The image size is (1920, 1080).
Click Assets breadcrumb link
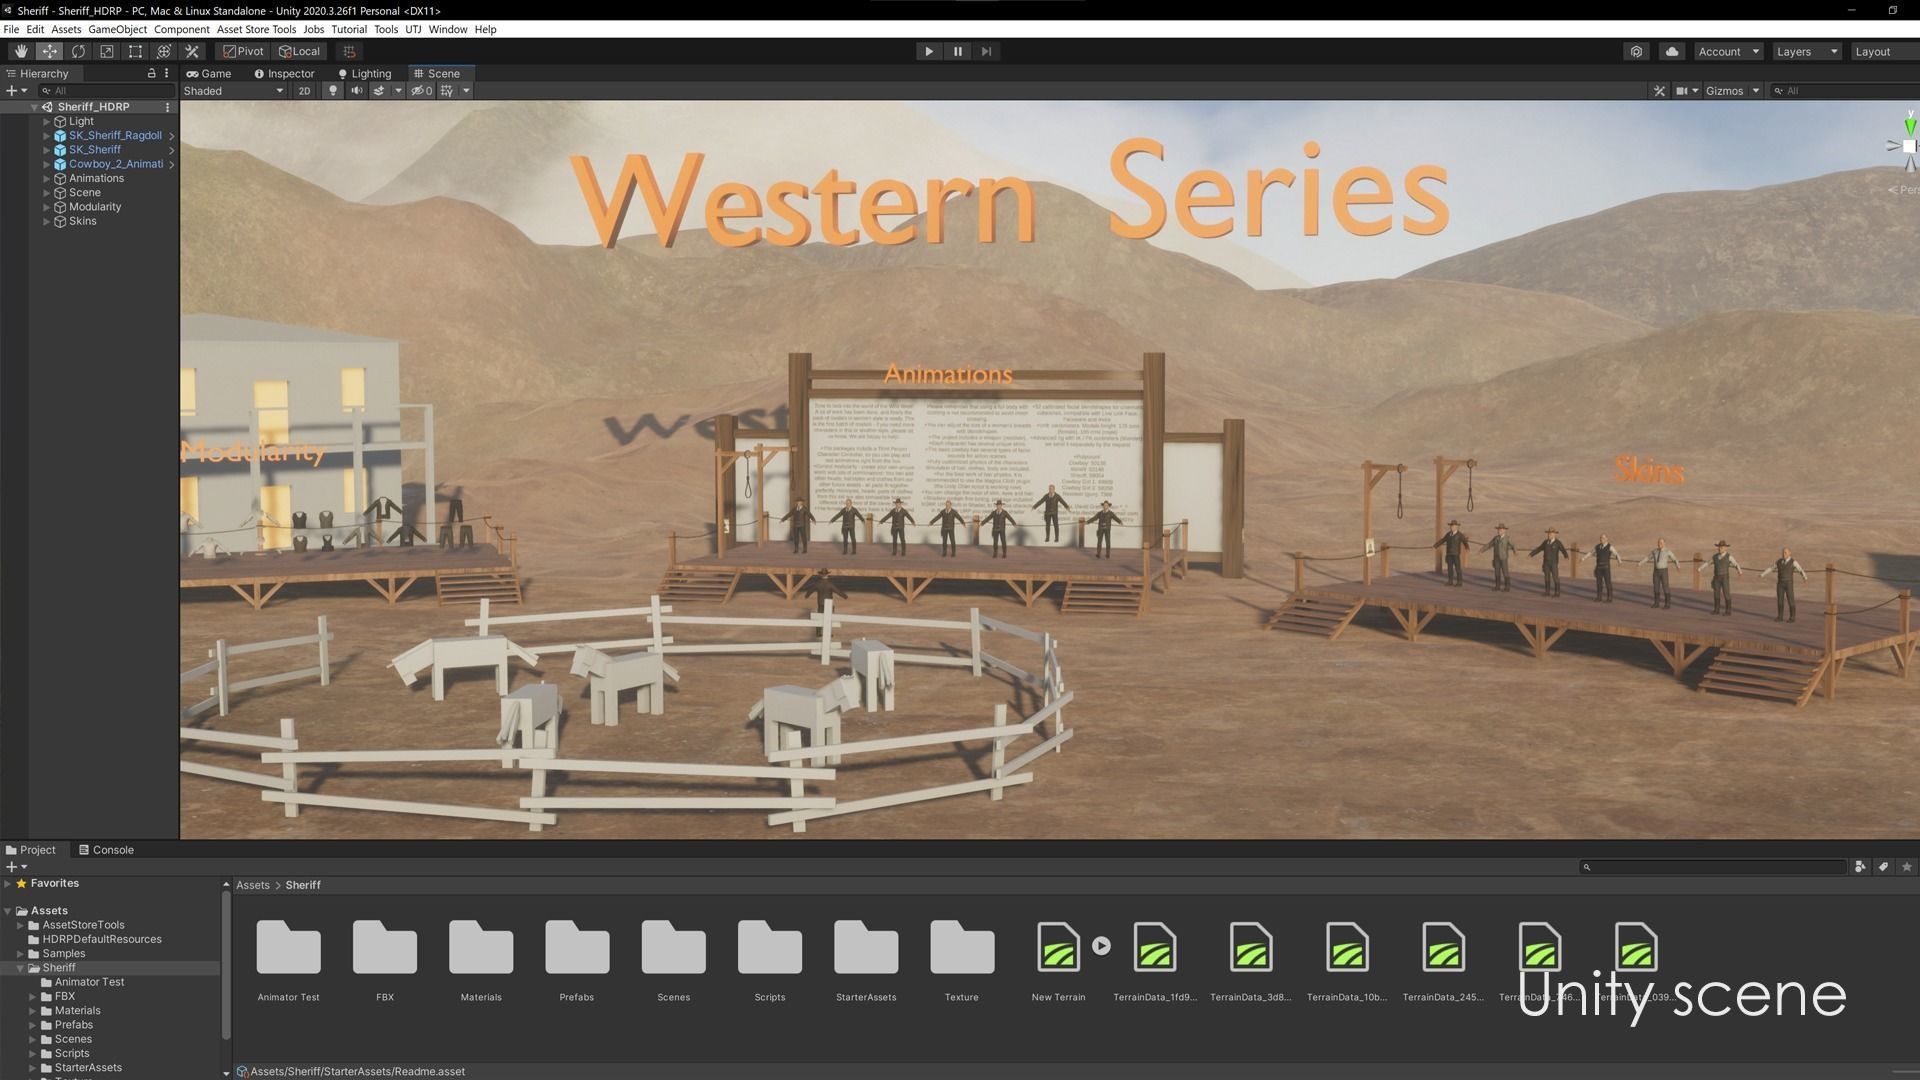click(253, 885)
